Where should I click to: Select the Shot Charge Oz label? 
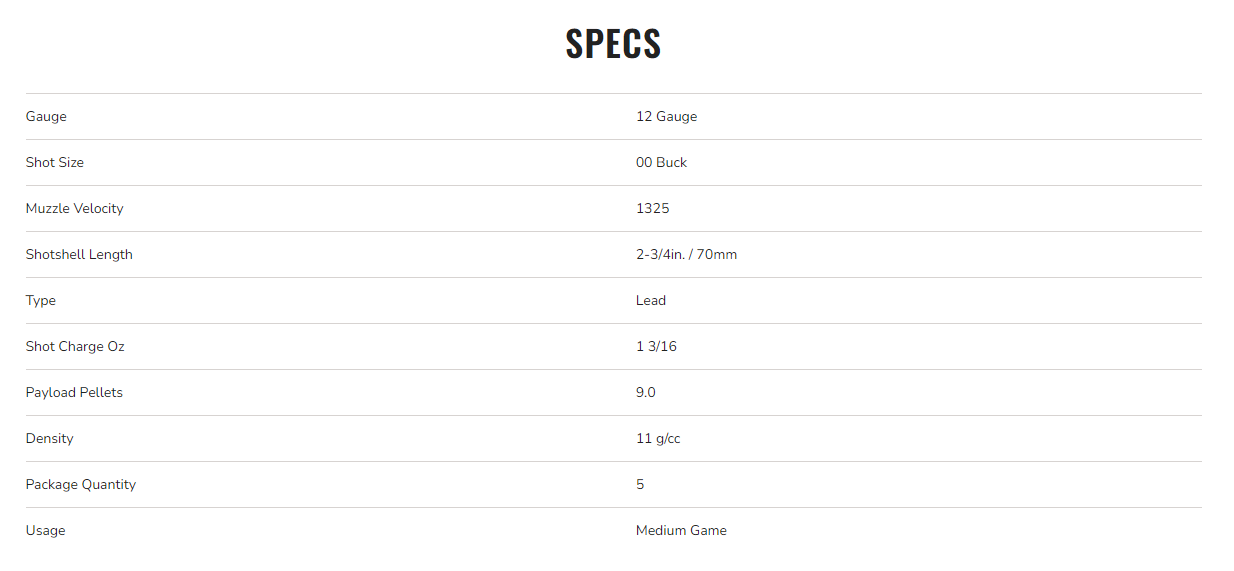point(75,346)
